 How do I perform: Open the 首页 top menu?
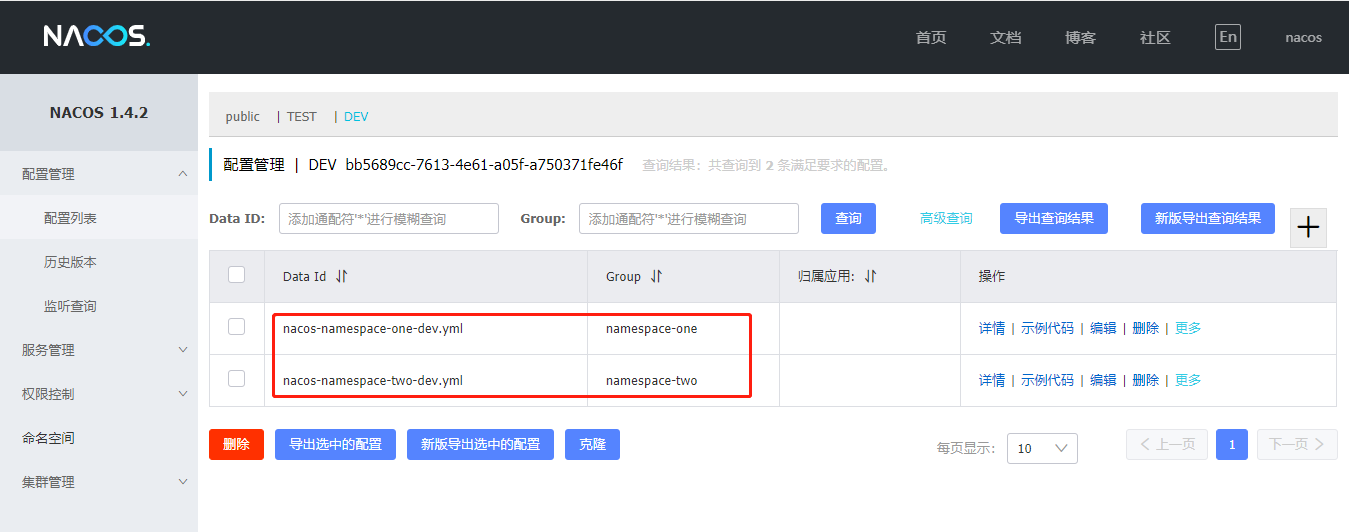931,37
